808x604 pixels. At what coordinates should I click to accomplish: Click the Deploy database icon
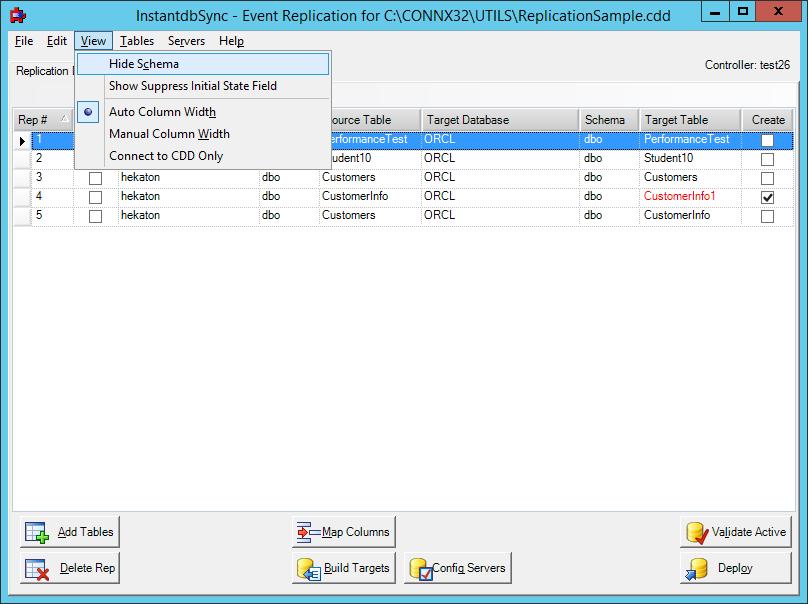(x=697, y=567)
